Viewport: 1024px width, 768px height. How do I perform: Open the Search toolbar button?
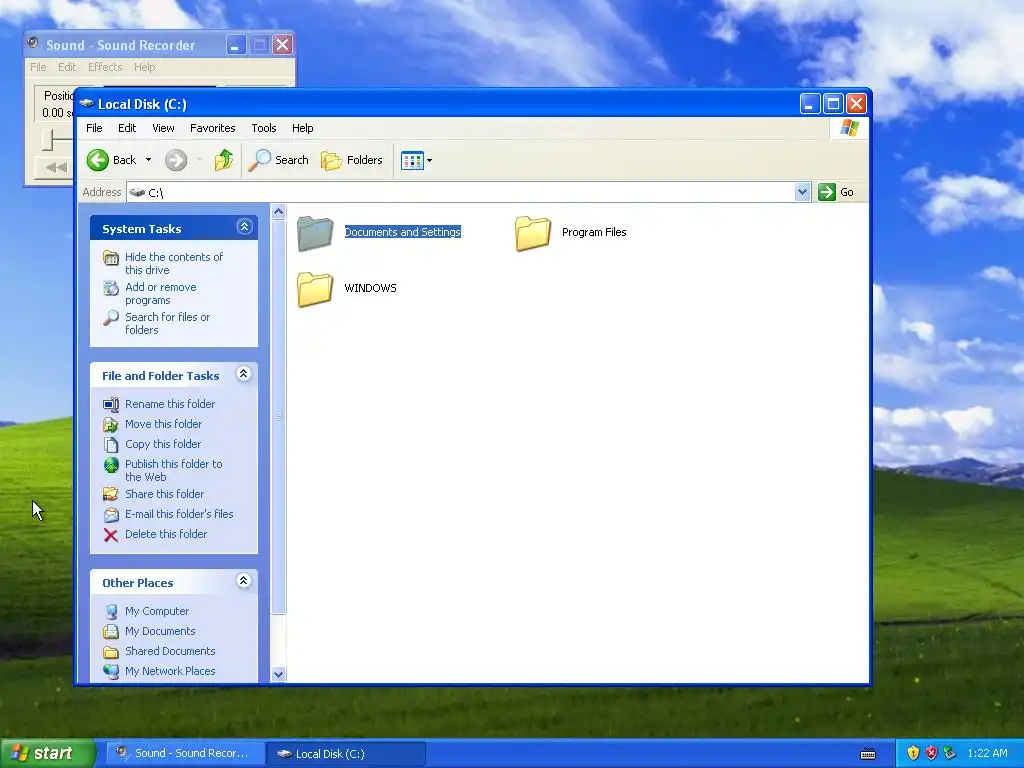tap(278, 160)
